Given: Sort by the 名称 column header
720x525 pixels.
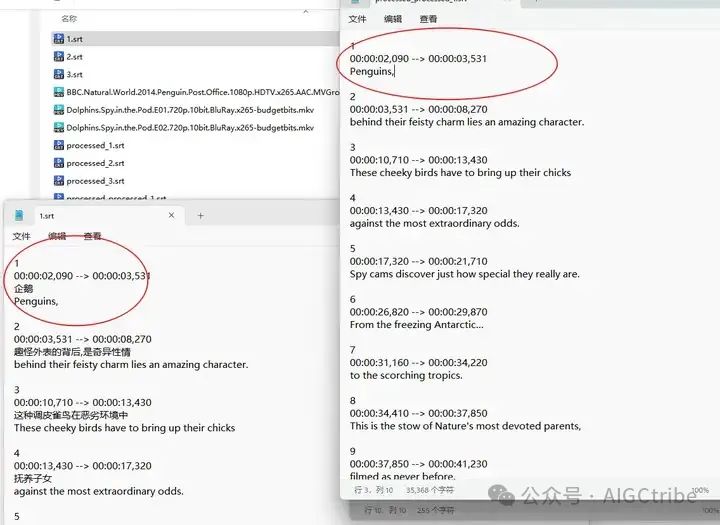Looking at the screenshot, I should (69, 18).
